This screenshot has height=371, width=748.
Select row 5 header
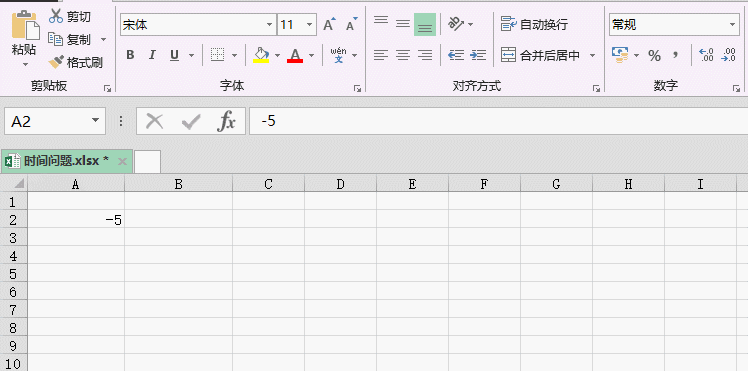click(13, 274)
